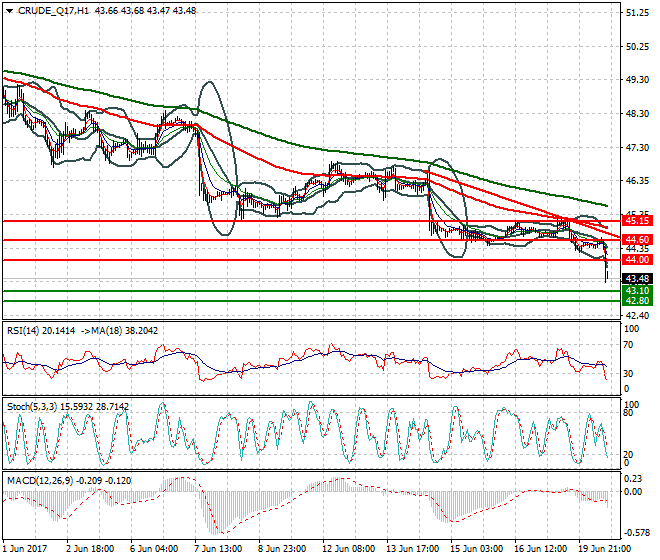
Task: Click the 51.25 price scale value
Action: click(x=637, y=13)
